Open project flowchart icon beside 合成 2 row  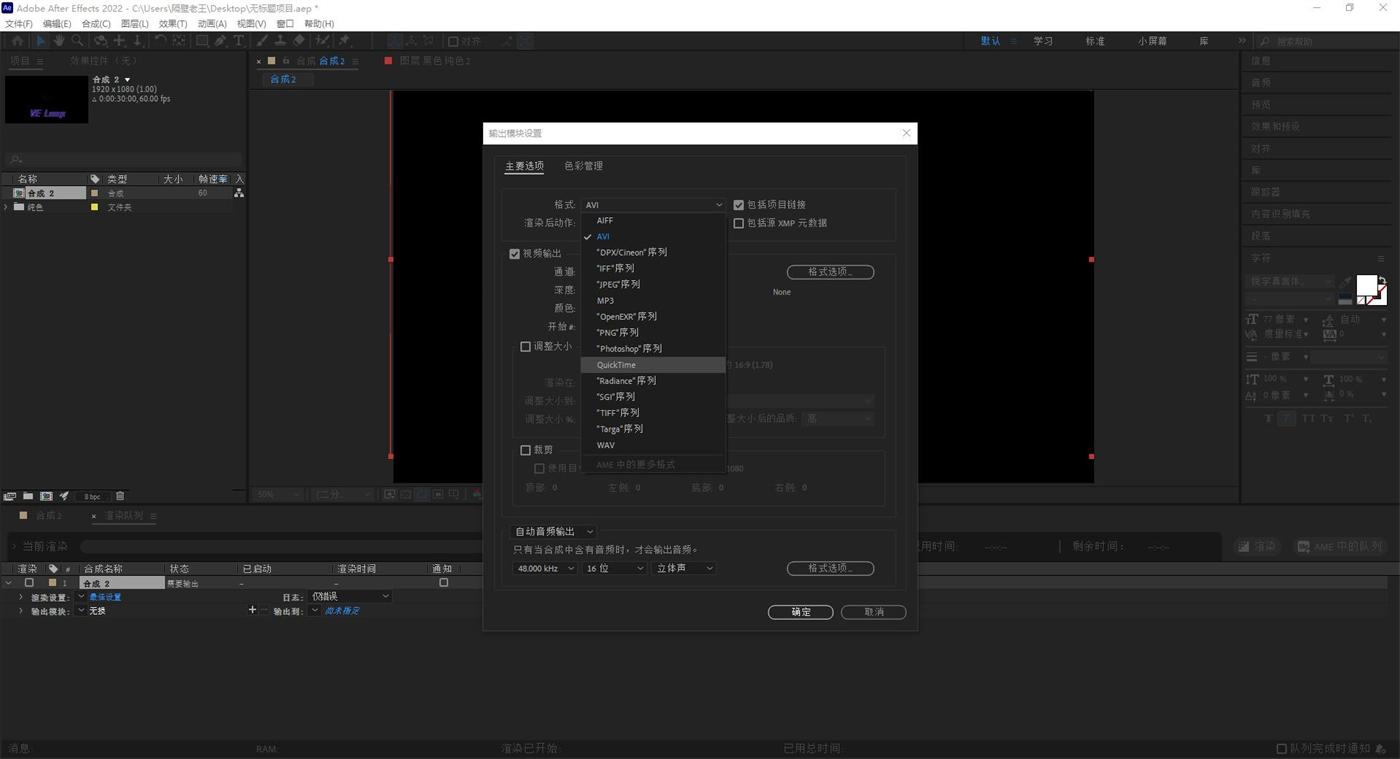239,193
